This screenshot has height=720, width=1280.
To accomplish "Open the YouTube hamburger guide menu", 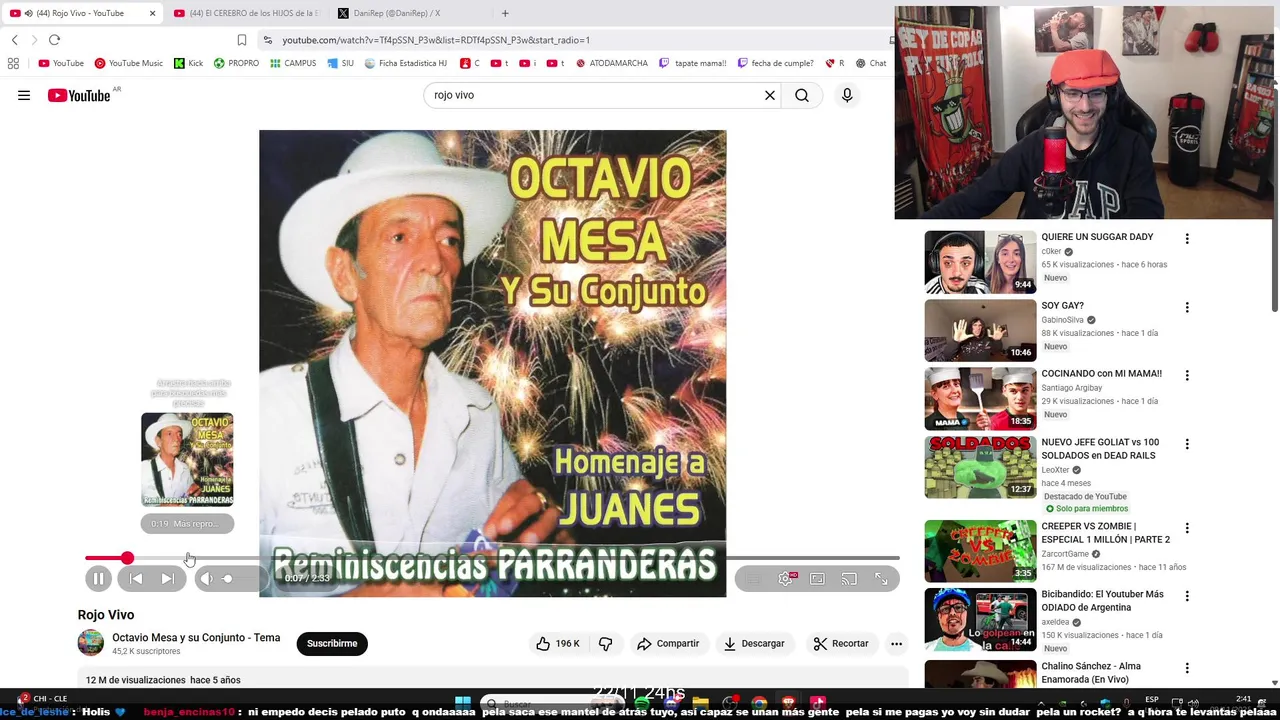I will [24, 95].
